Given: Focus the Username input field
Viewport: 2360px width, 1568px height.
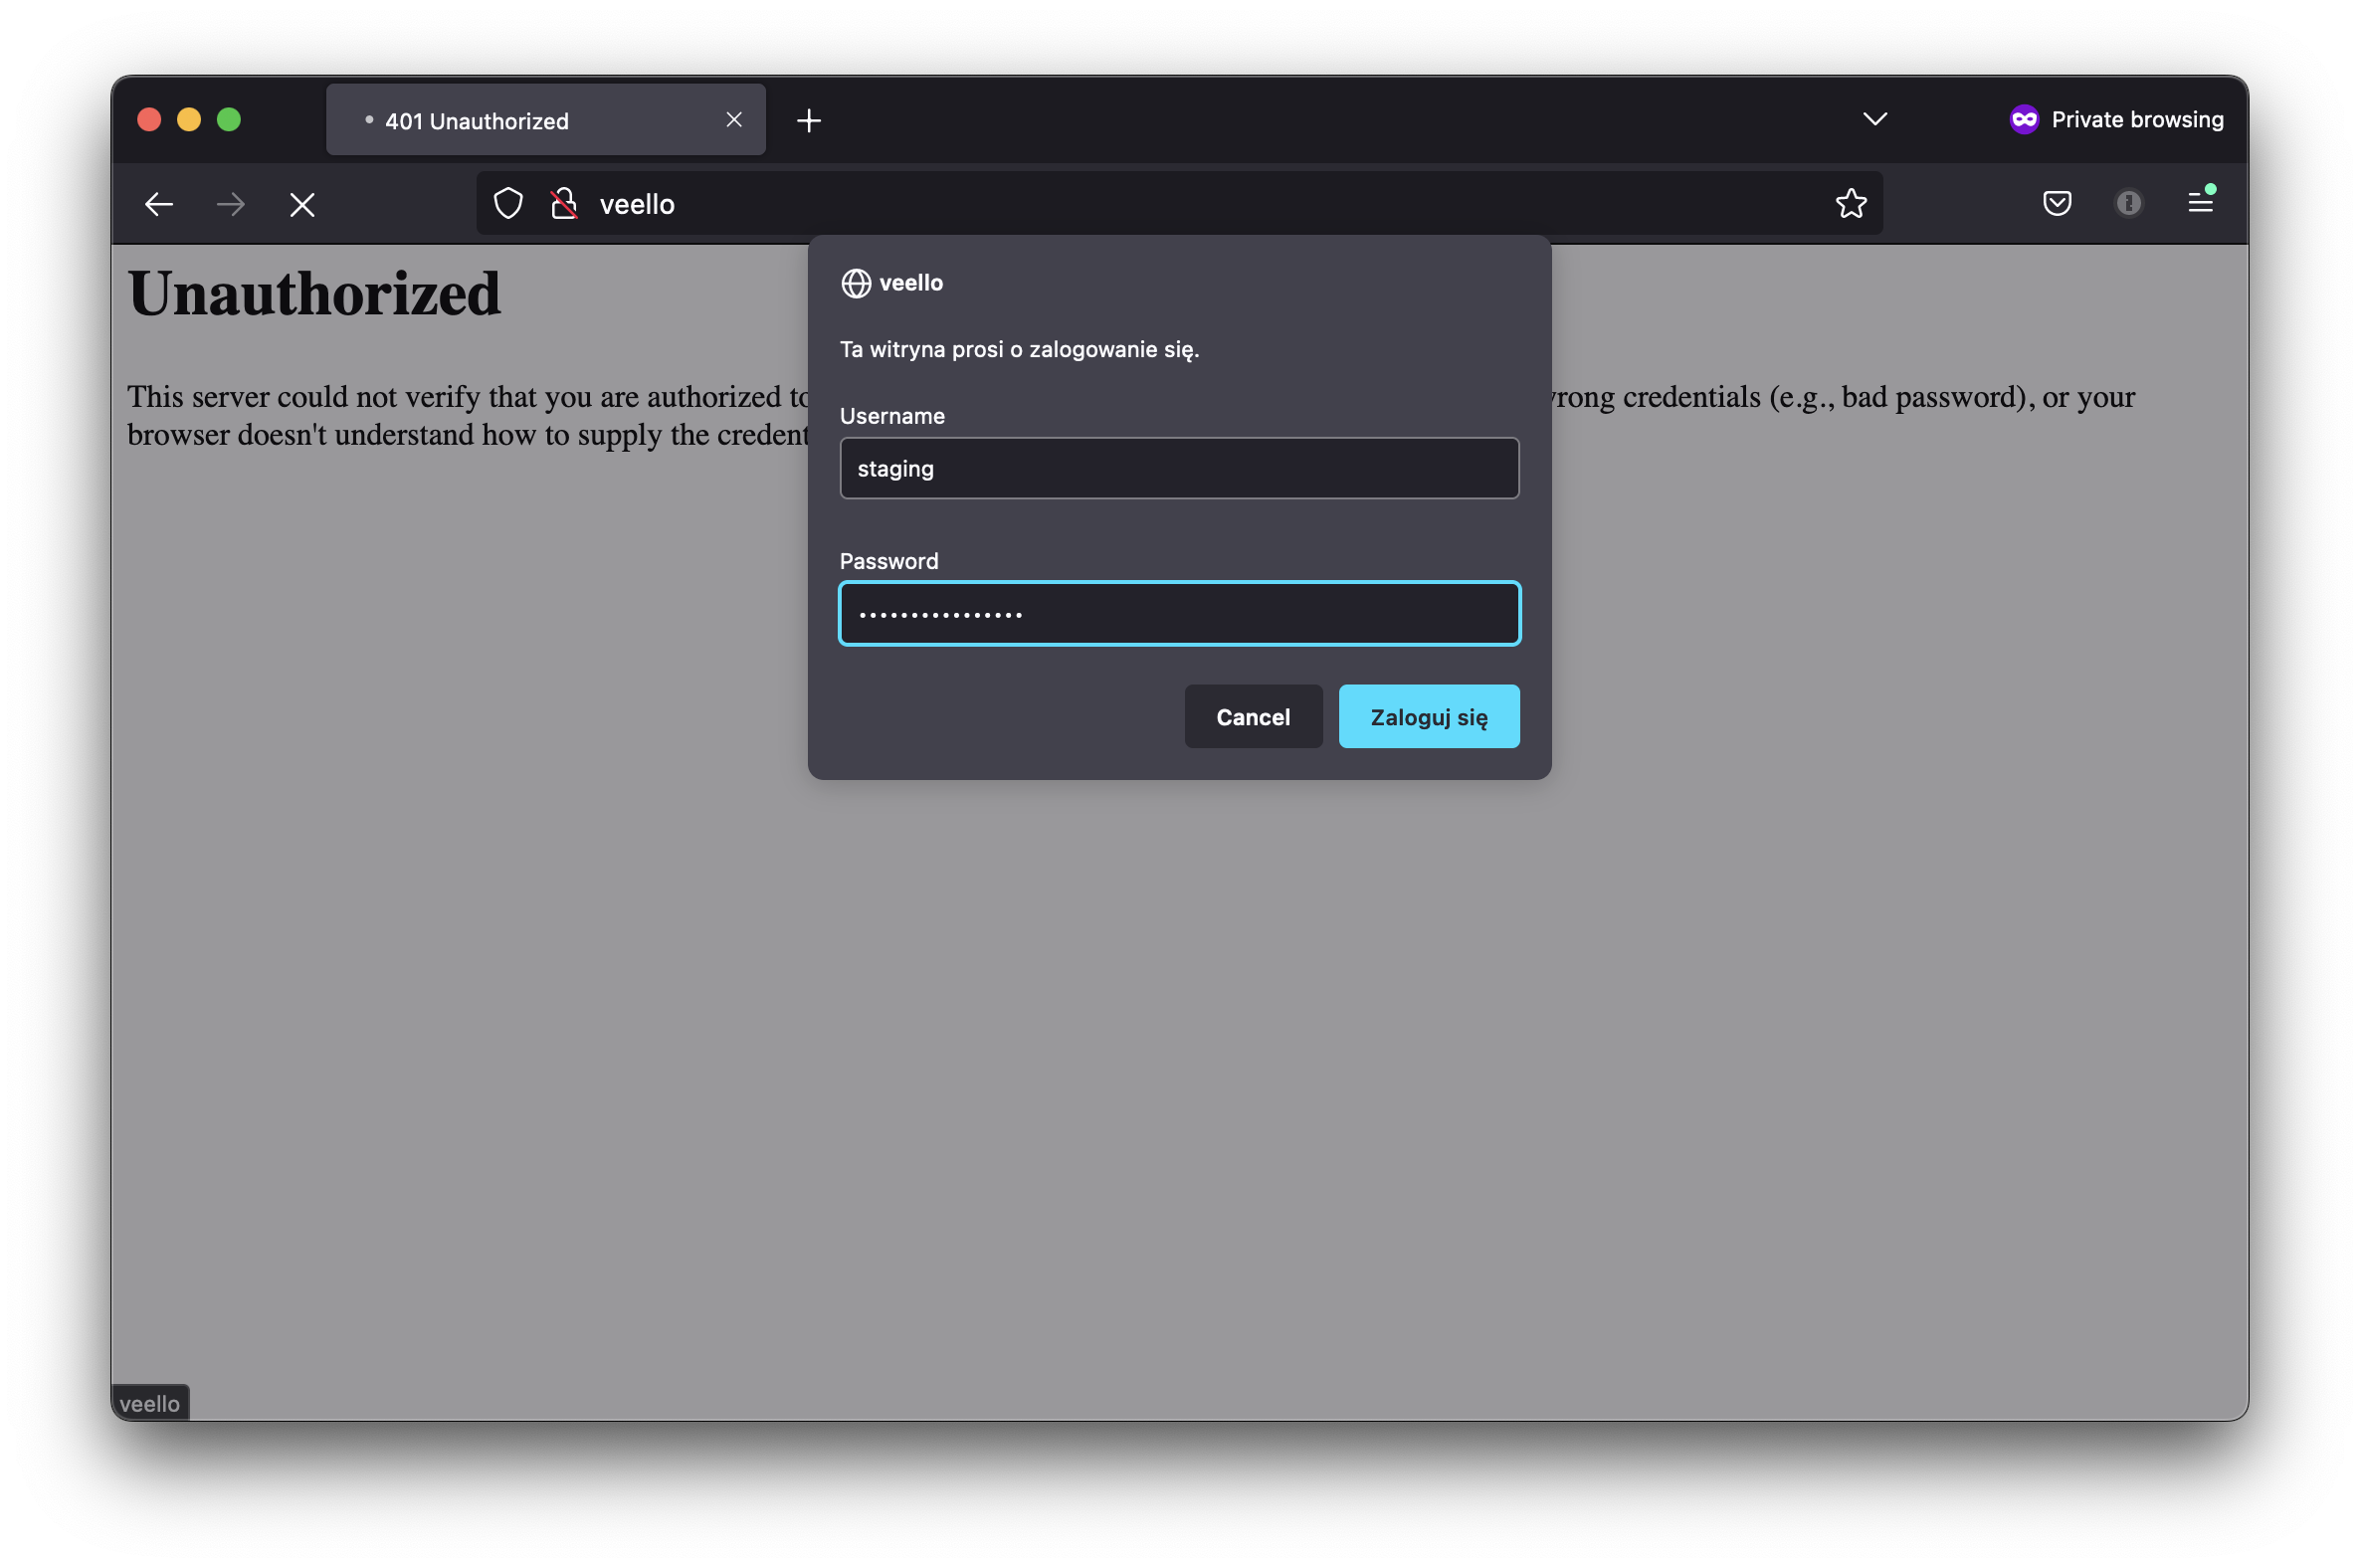Looking at the screenshot, I should tap(1179, 468).
